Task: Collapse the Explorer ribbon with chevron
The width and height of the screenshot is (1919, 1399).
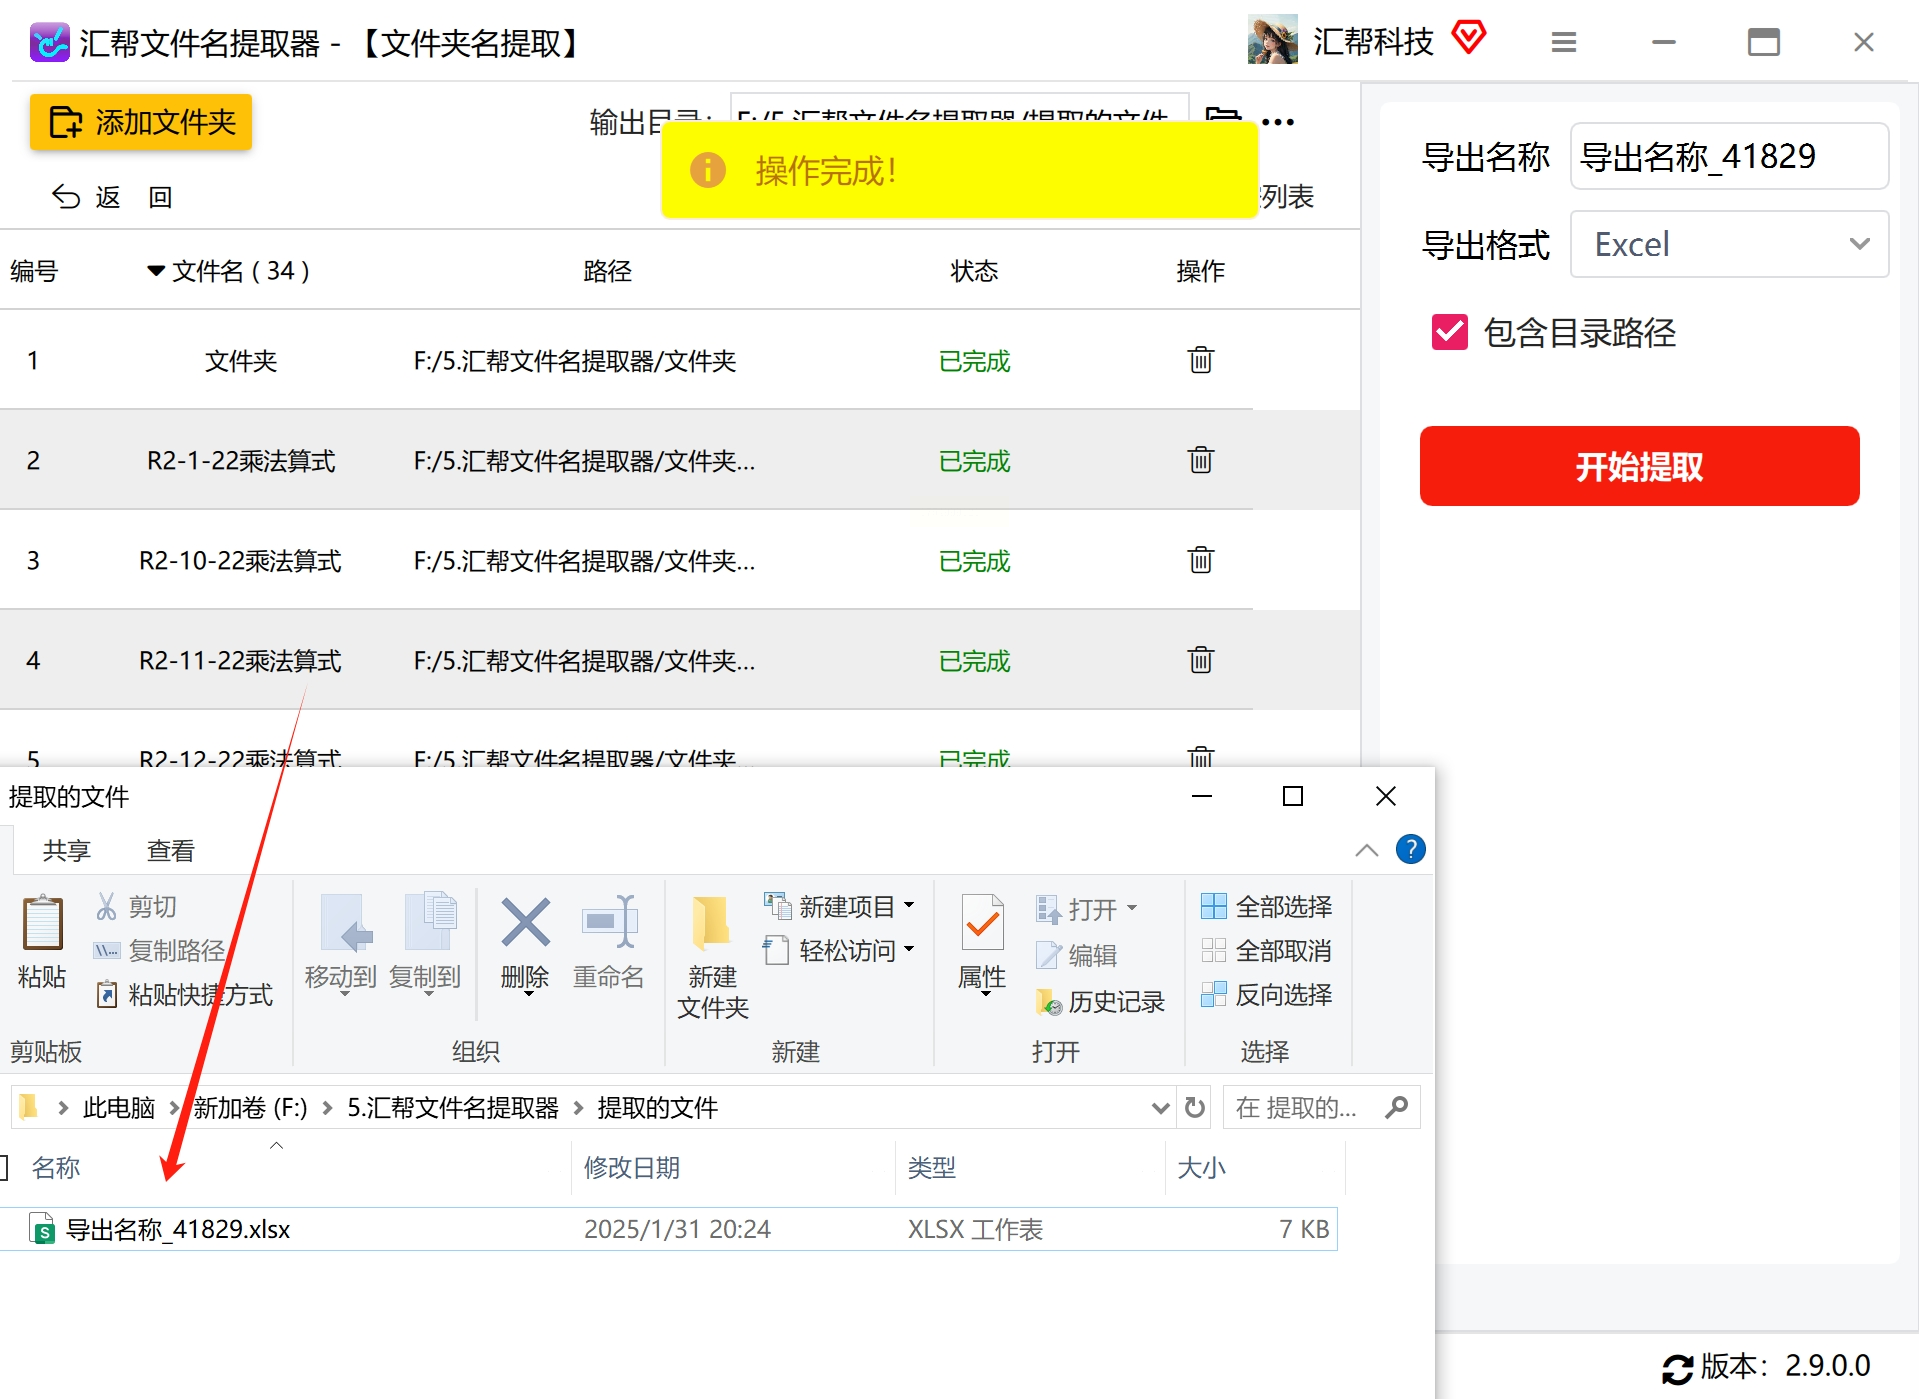Action: [1366, 850]
